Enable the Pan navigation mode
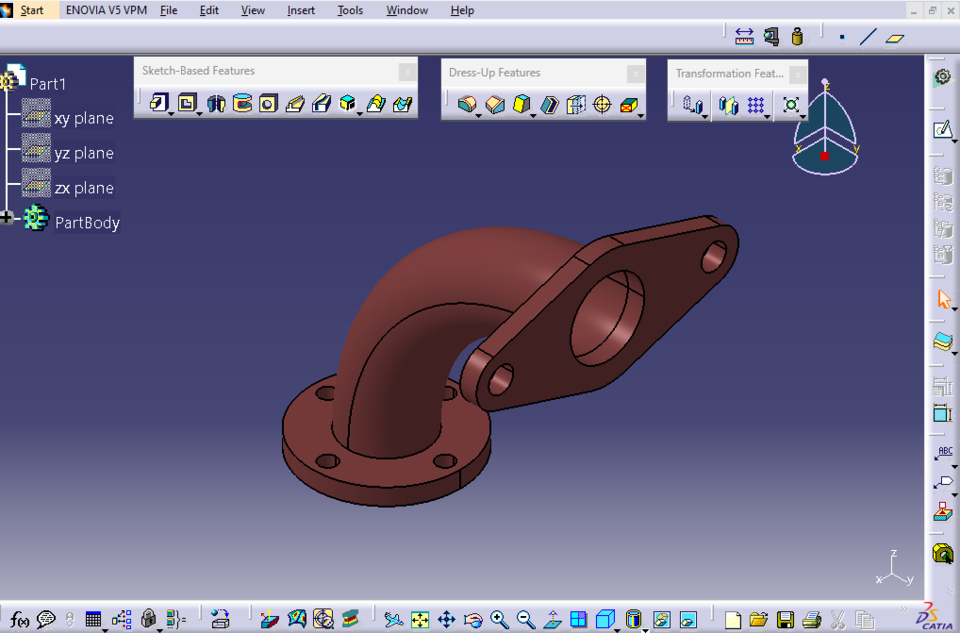This screenshot has height=633, width=960. click(x=447, y=619)
